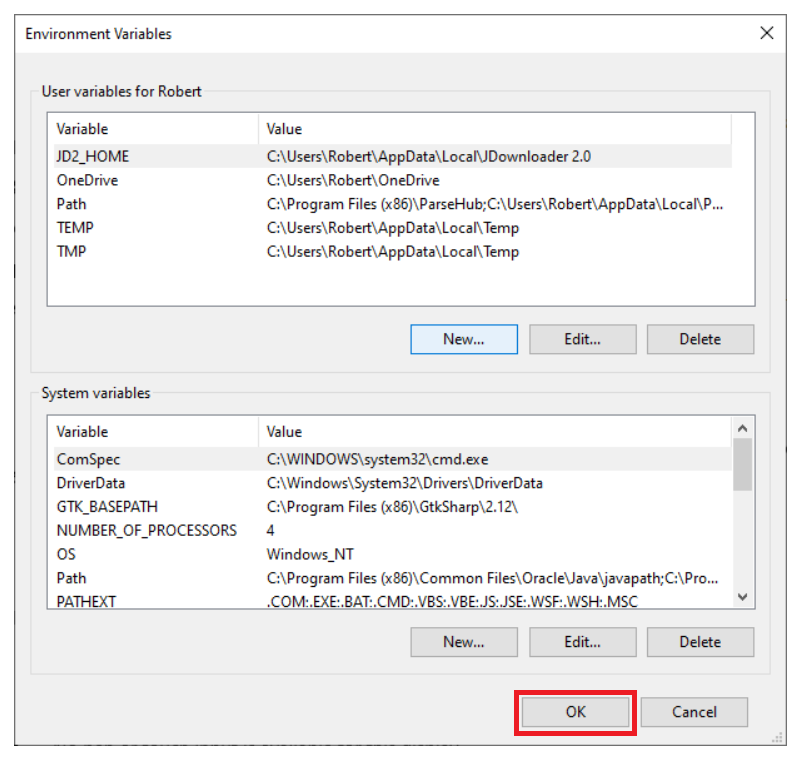Delete the selected system variable
The height and width of the screenshot is (759, 810).
tap(700, 642)
